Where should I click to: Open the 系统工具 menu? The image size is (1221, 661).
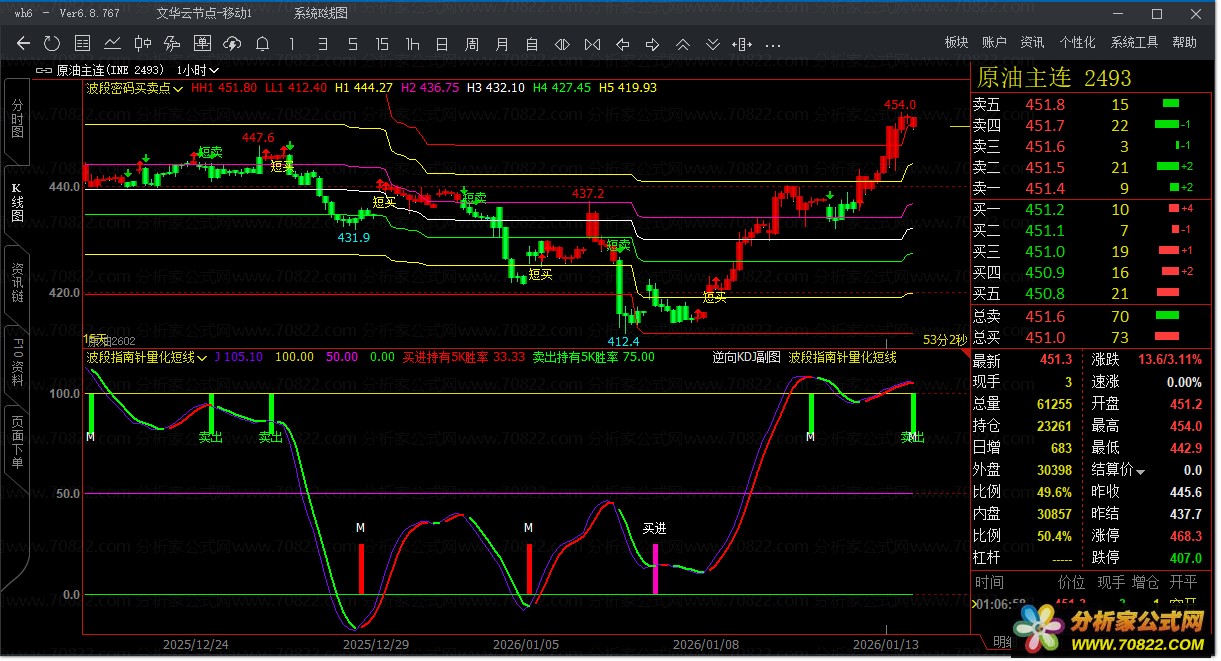pyautogui.click(x=1134, y=42)
